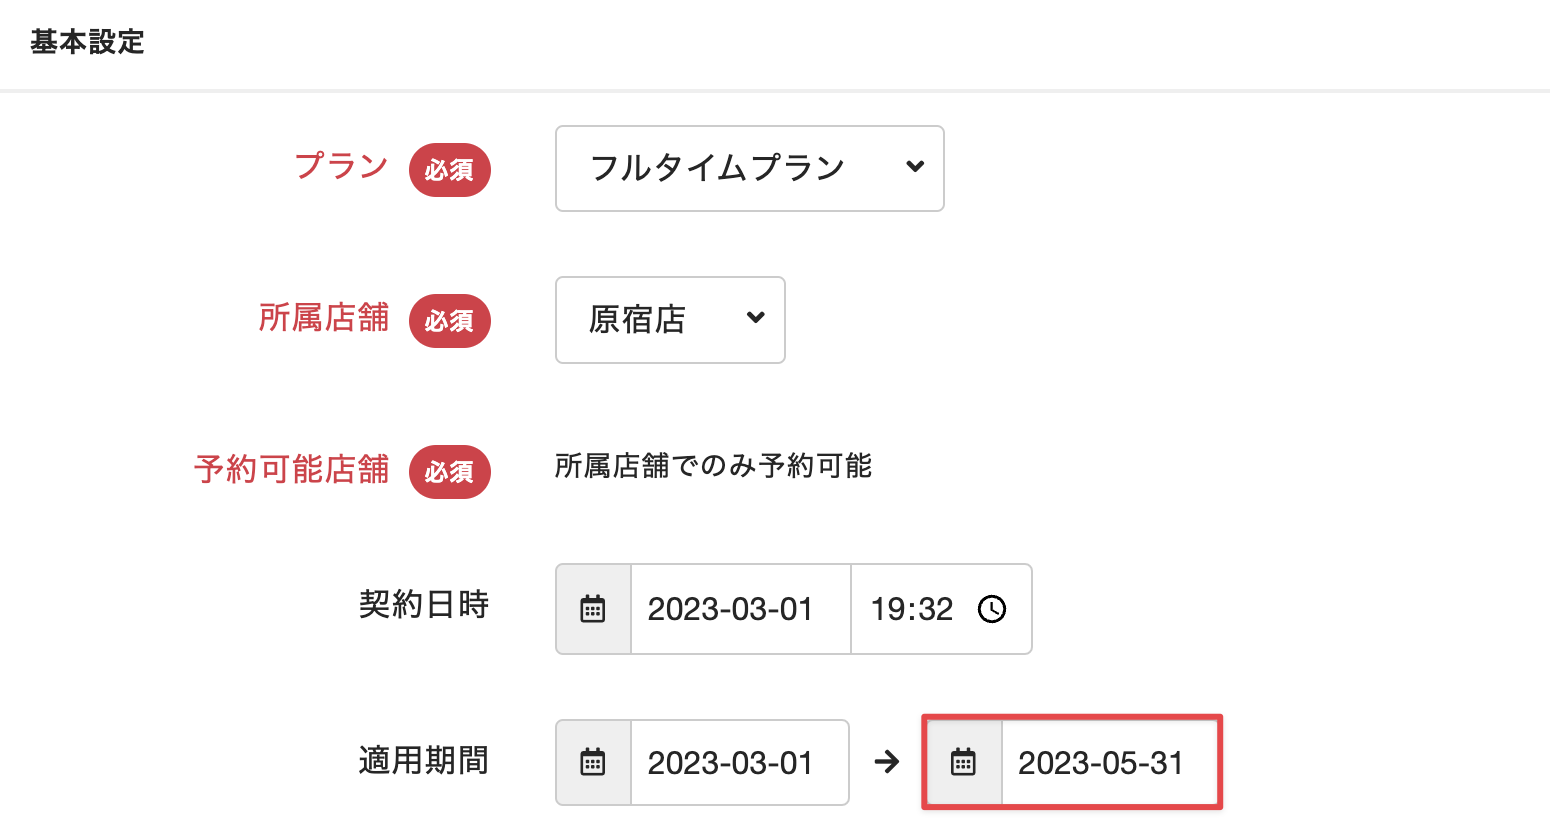The height and width of the screenshot is (824, 1550).
Task: Click the clock icon in the 19:32 field
Action: [992, 609]
